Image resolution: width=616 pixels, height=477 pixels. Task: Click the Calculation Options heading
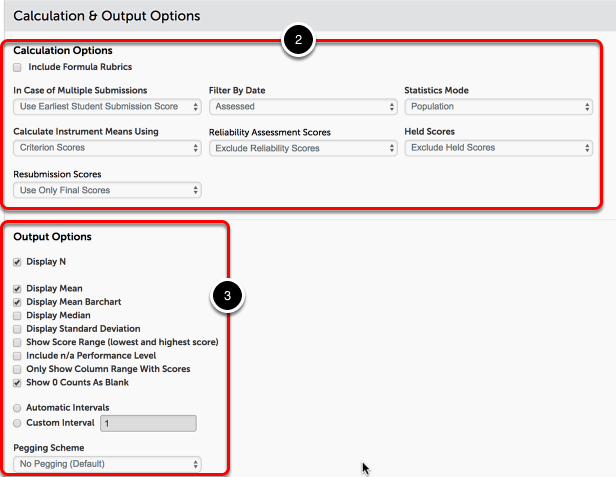[x=63, y=50]
